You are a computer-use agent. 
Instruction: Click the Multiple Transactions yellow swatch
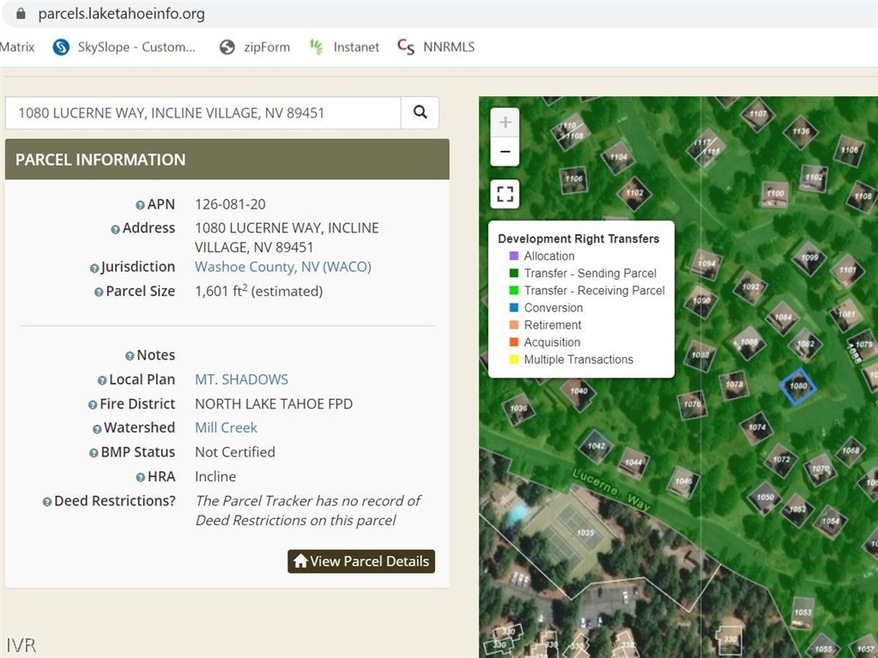[x=513, y=360]
